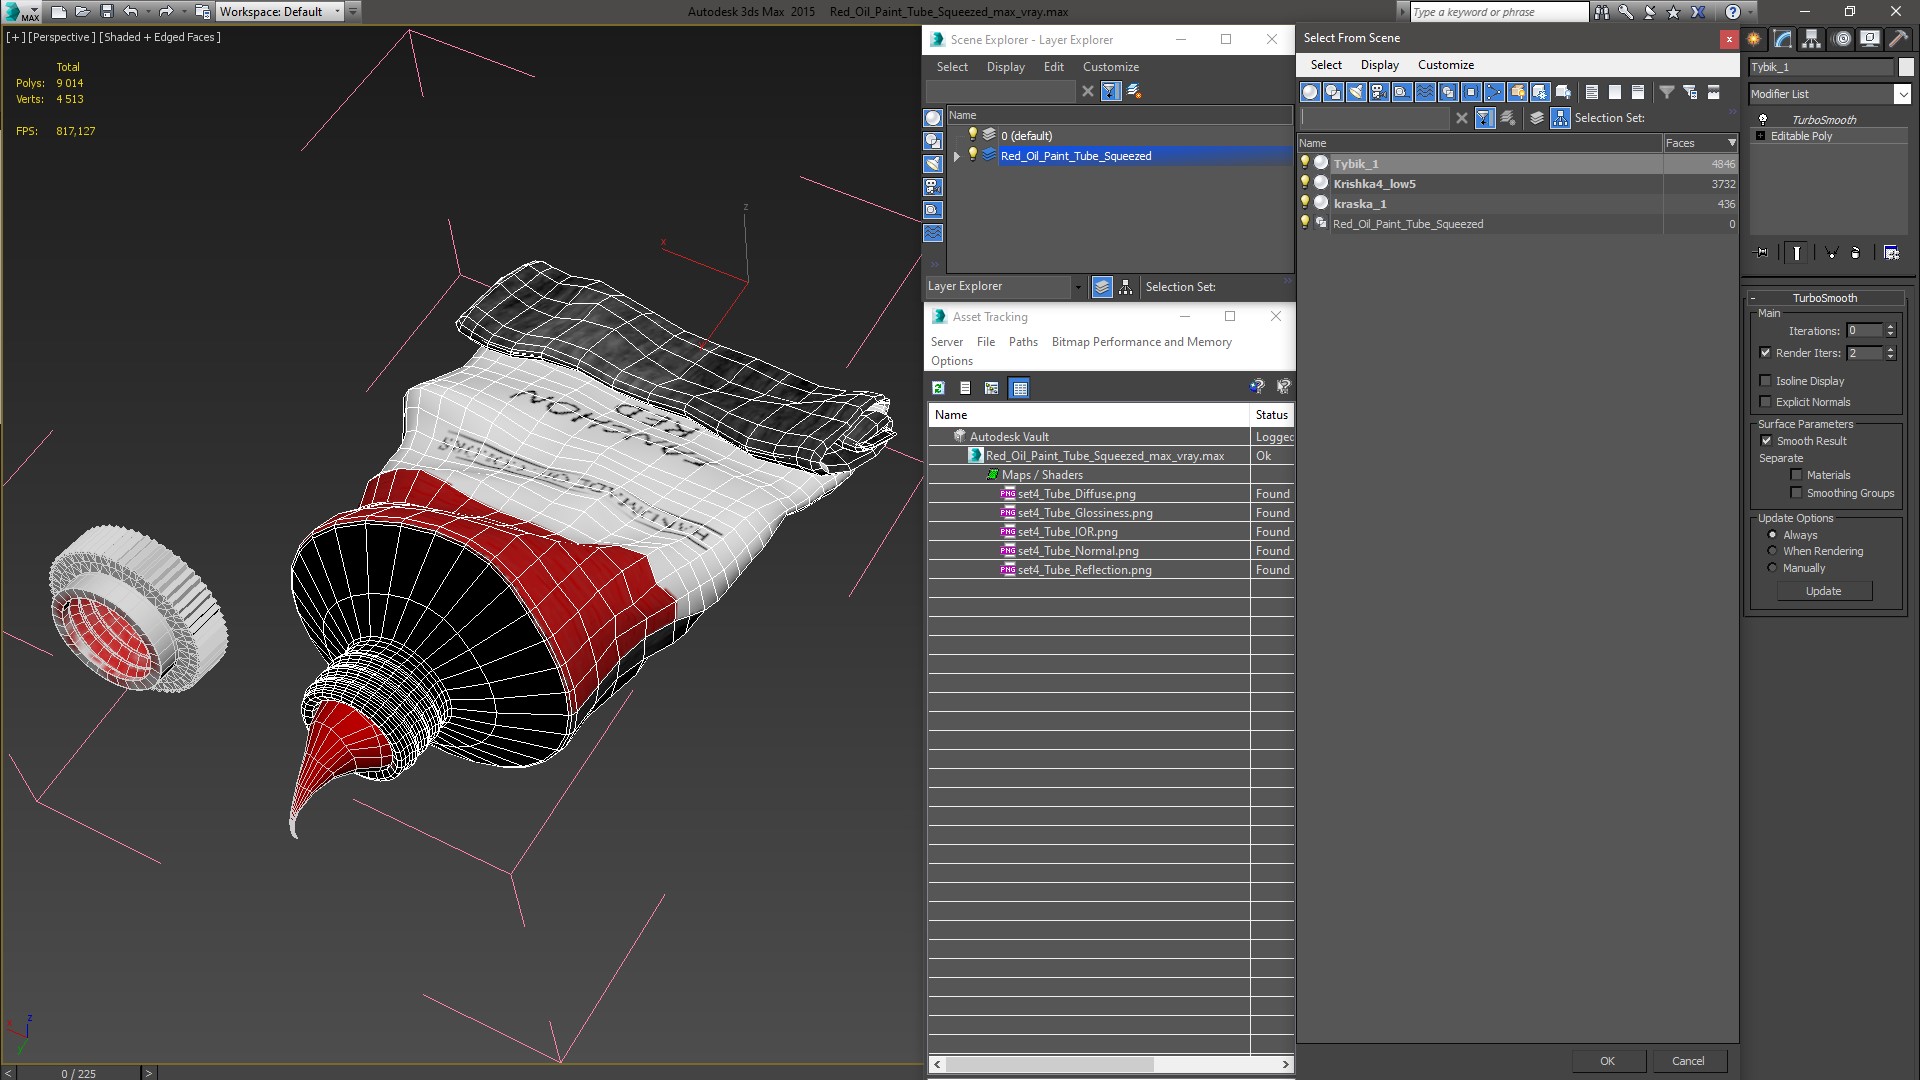Click Configure Modifier Sets icon
Image resolution: width=1920 pixels, height=1080 pixels.
click(x=1891, y=253)
